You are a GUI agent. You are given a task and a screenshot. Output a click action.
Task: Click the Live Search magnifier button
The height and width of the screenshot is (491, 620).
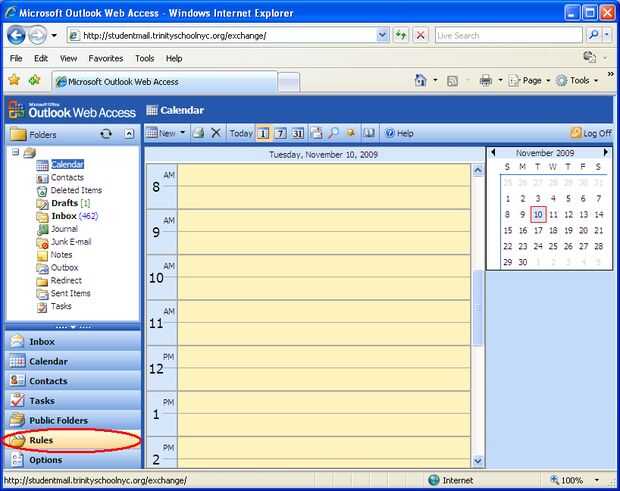coord(593,35)
